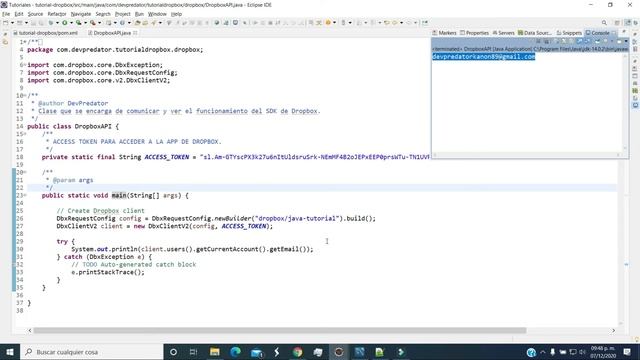Open the Source menu
Viewport: 640px width, 360px height.
(x=35, y=14)
